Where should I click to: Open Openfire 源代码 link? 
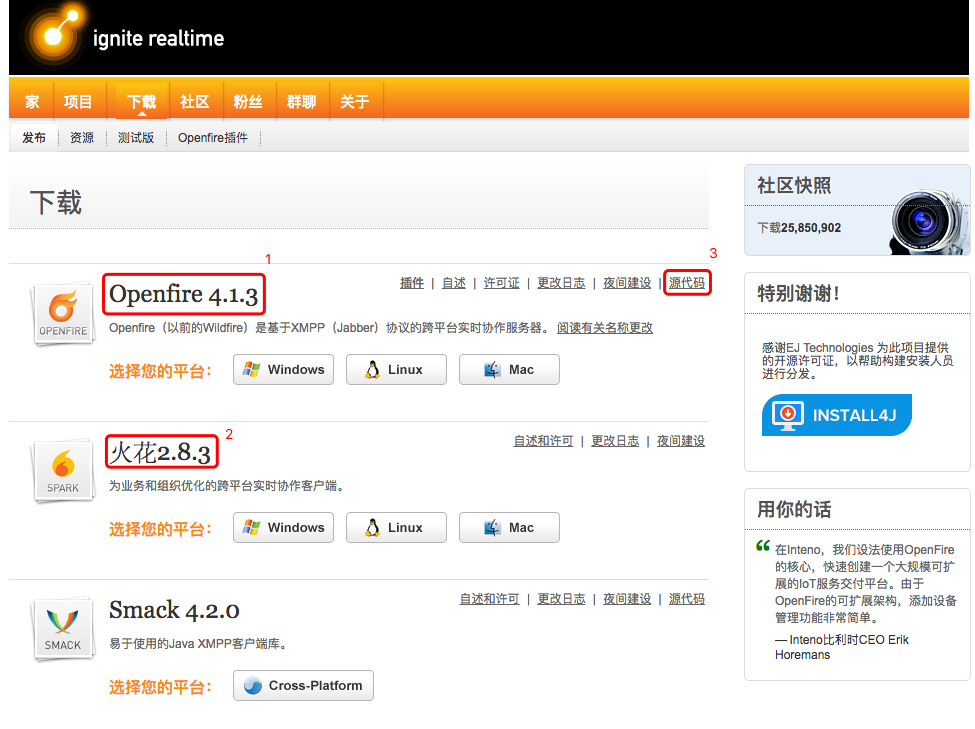tap(687, 283)
